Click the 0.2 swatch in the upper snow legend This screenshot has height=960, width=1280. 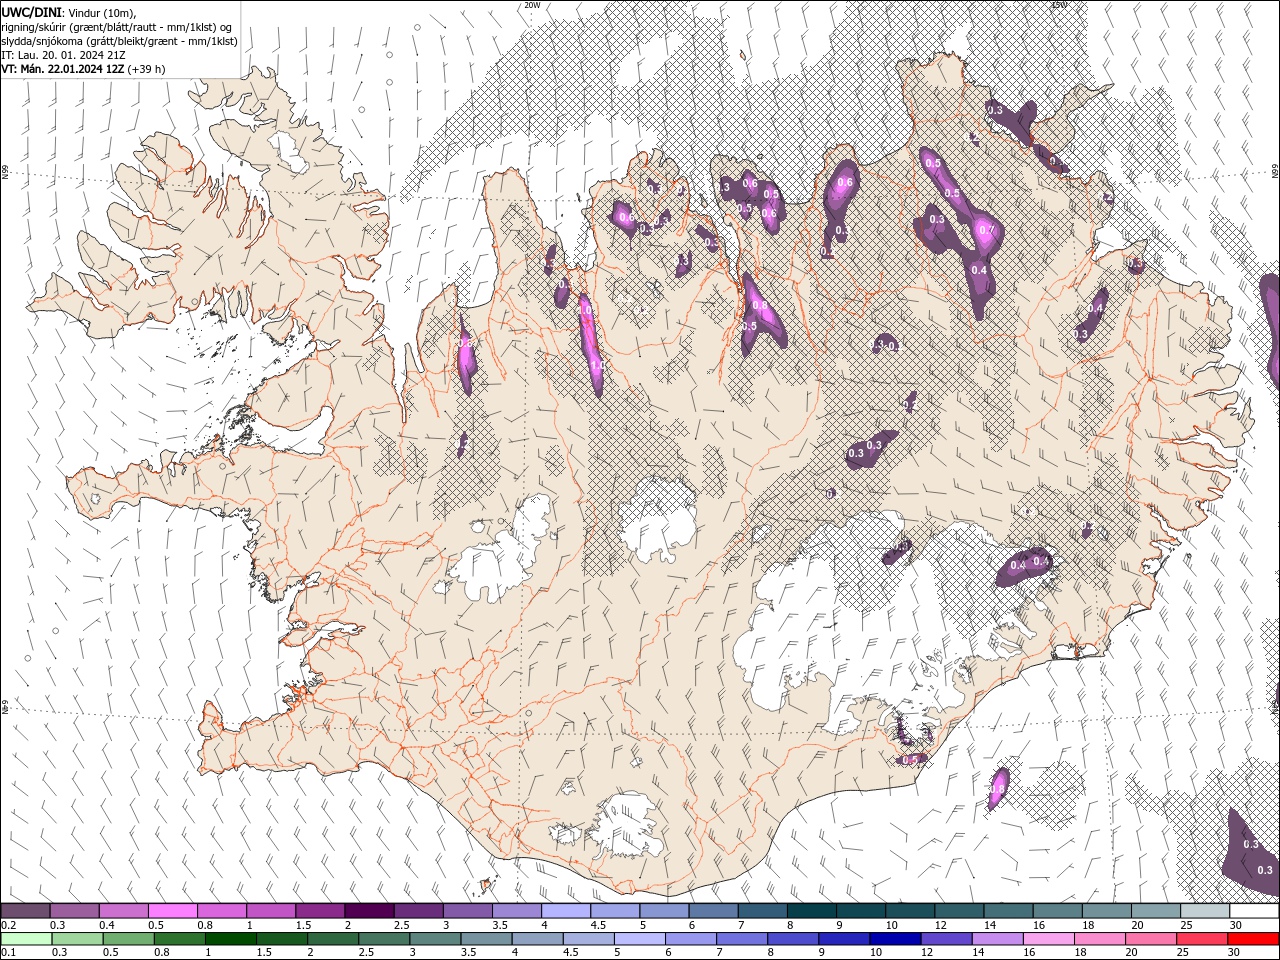tap(25, 911)
